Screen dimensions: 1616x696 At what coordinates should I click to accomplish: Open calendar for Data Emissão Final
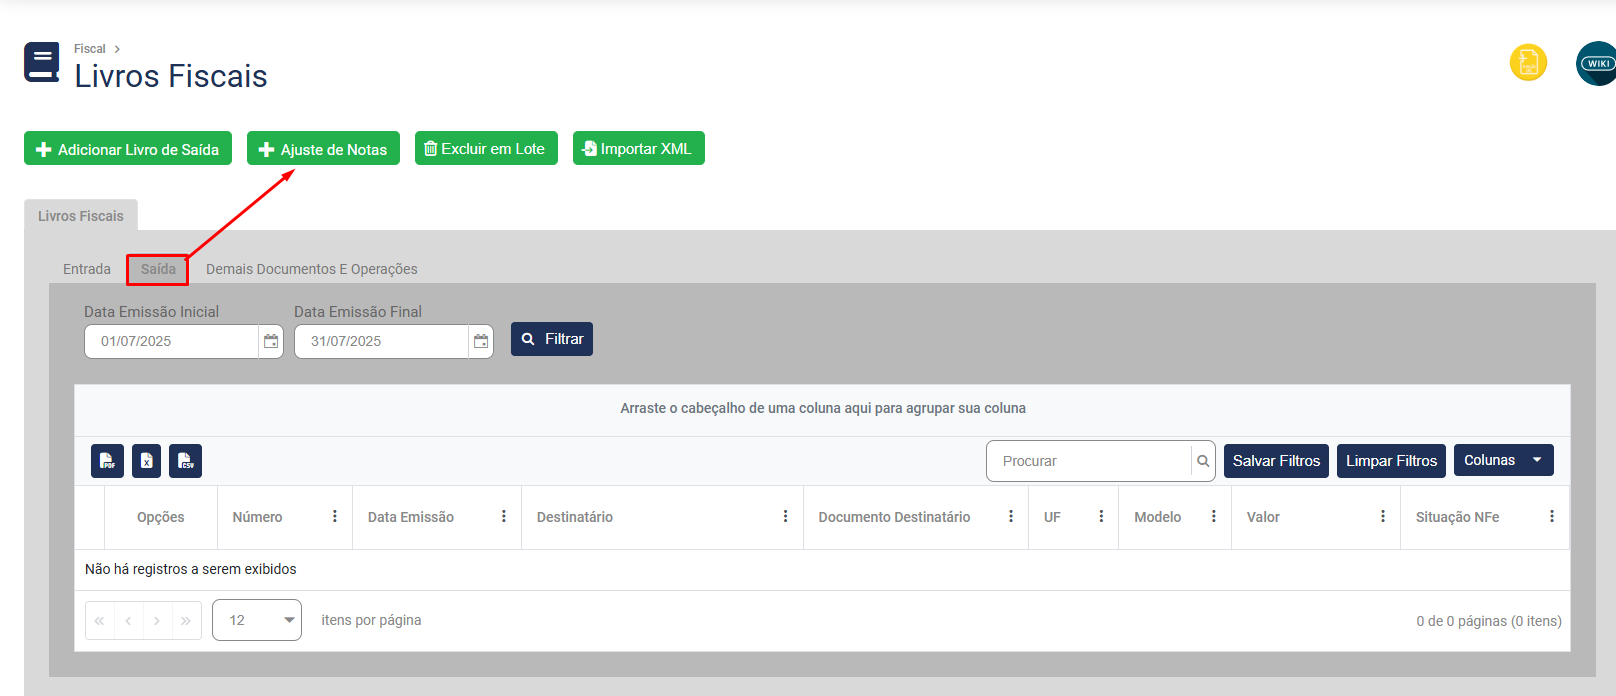pyautogui.click(x=481, y=341)
